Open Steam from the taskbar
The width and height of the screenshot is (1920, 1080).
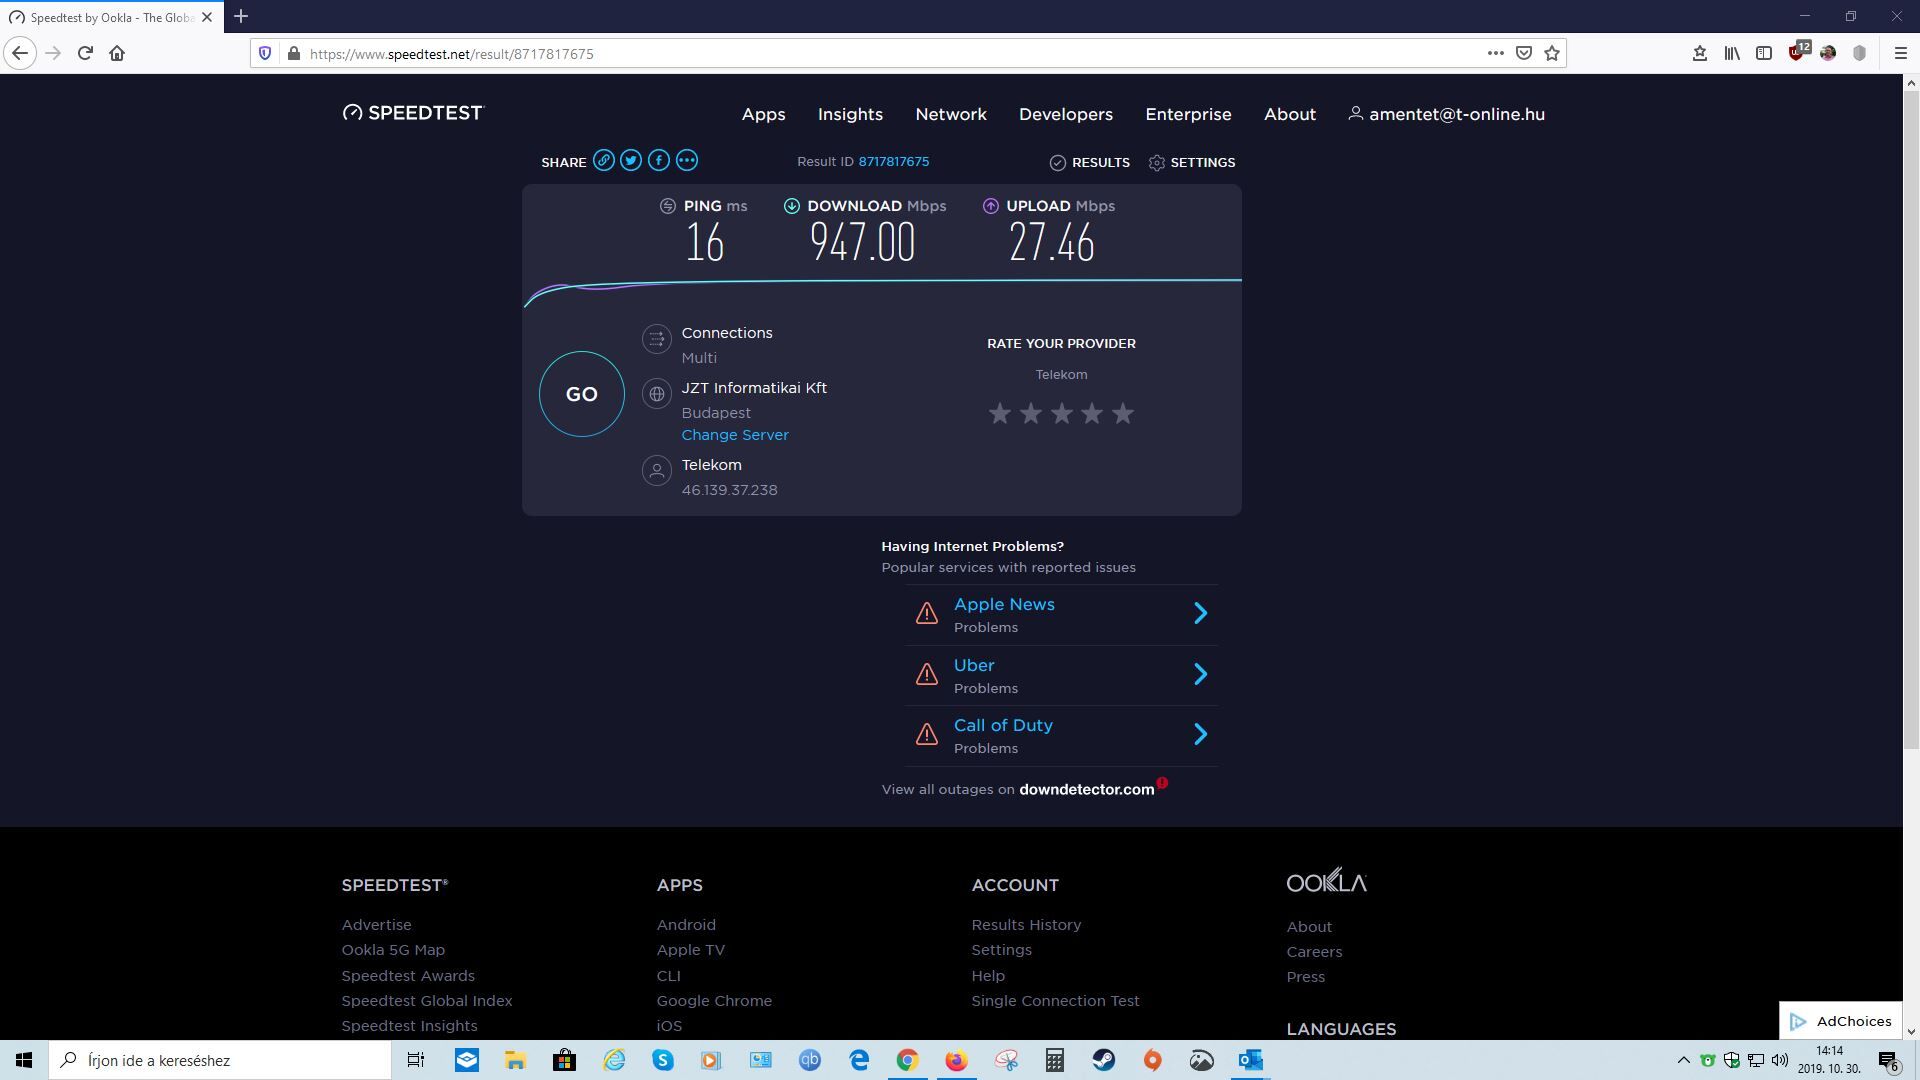click(x=1103, y=1060)
